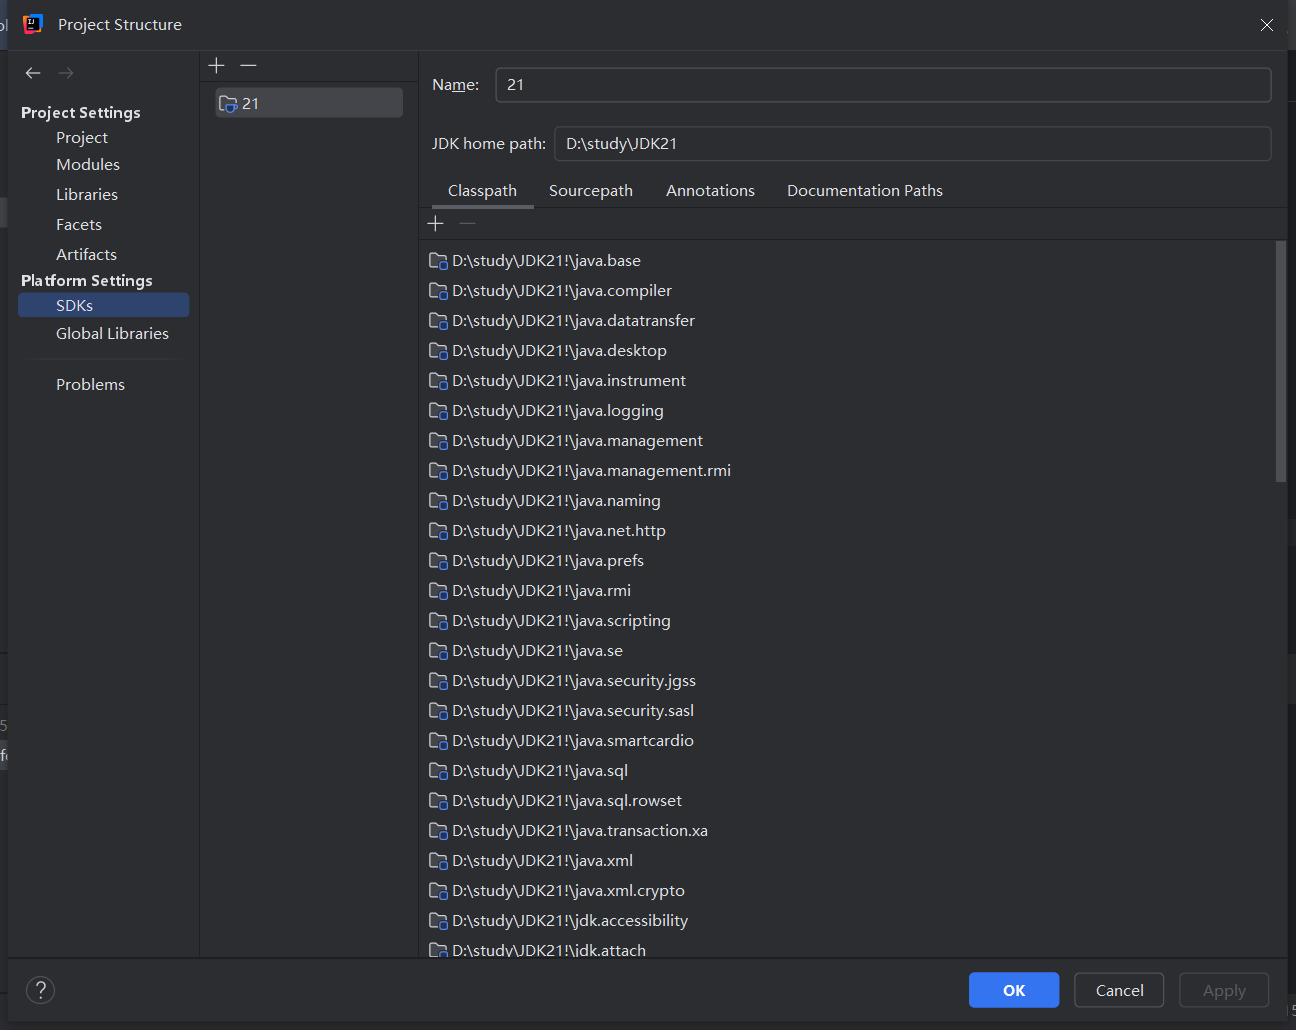
Task: Select D:\study\JDK21!\java.management entry
Action: click(x=577, y=441)
